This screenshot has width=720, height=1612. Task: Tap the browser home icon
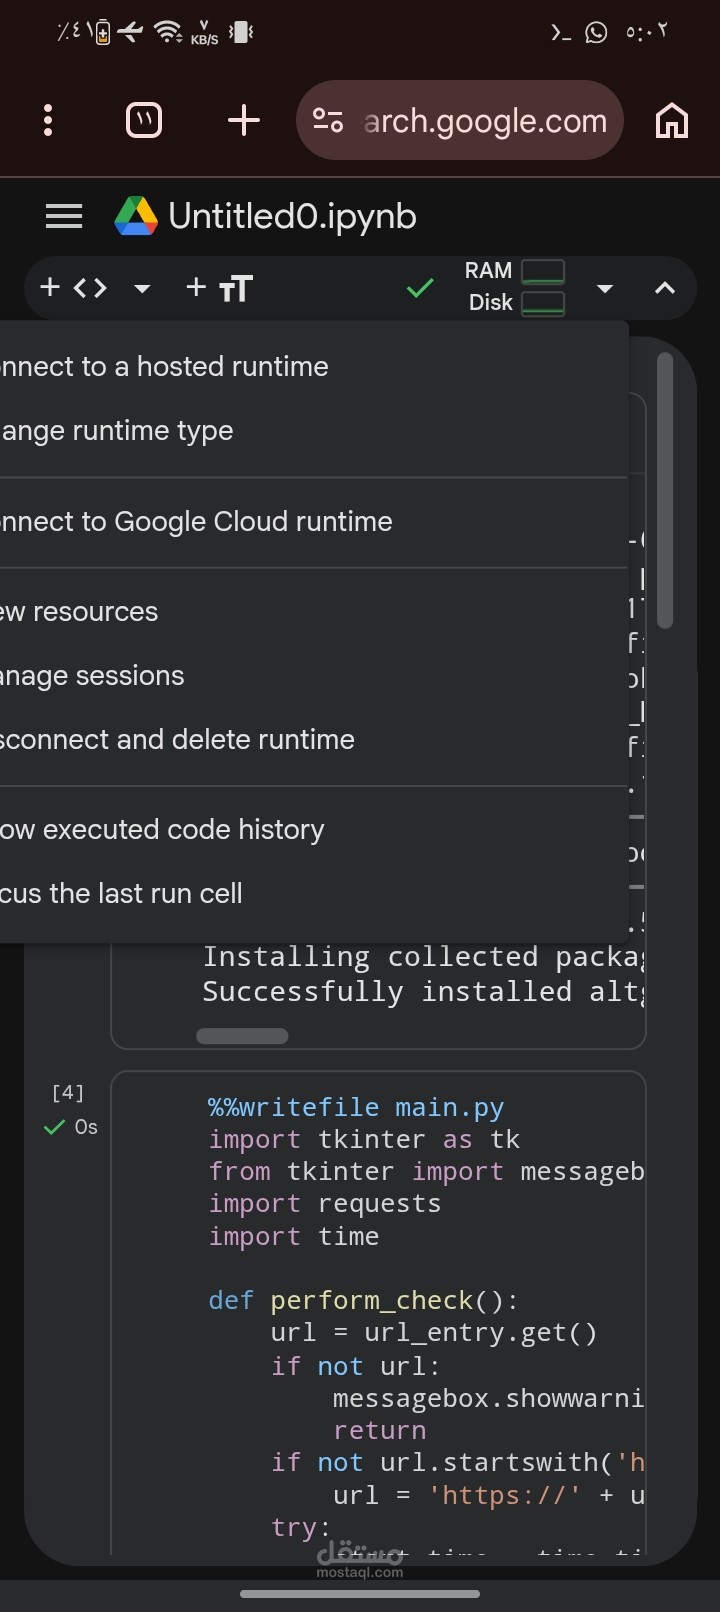[x=671, y=121]
